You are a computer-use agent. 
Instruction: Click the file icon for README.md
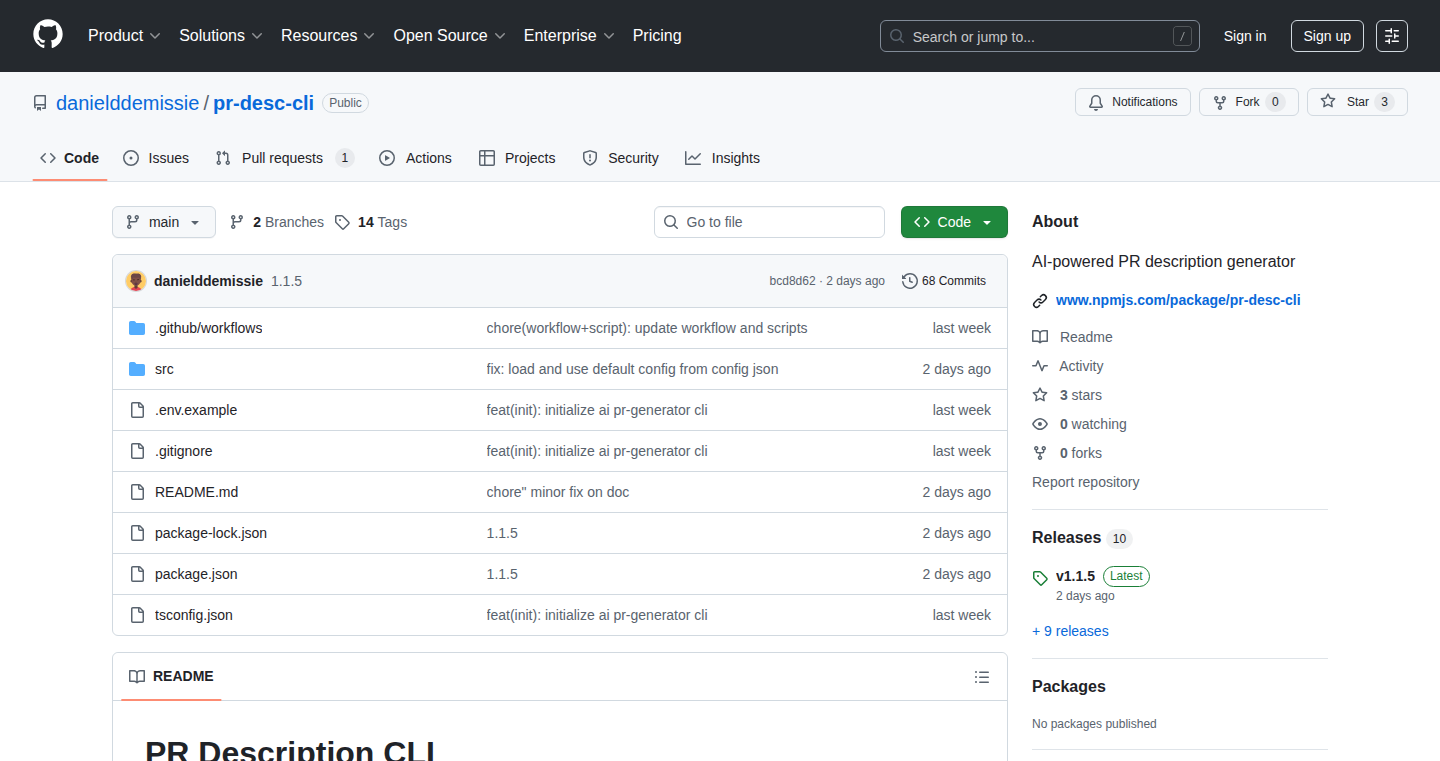coord(137,492)
